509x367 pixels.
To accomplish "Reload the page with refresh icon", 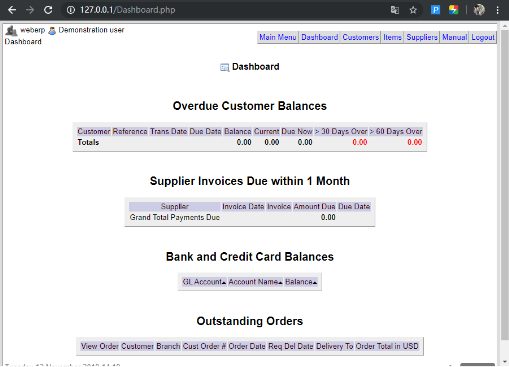I will click(48, 10).
